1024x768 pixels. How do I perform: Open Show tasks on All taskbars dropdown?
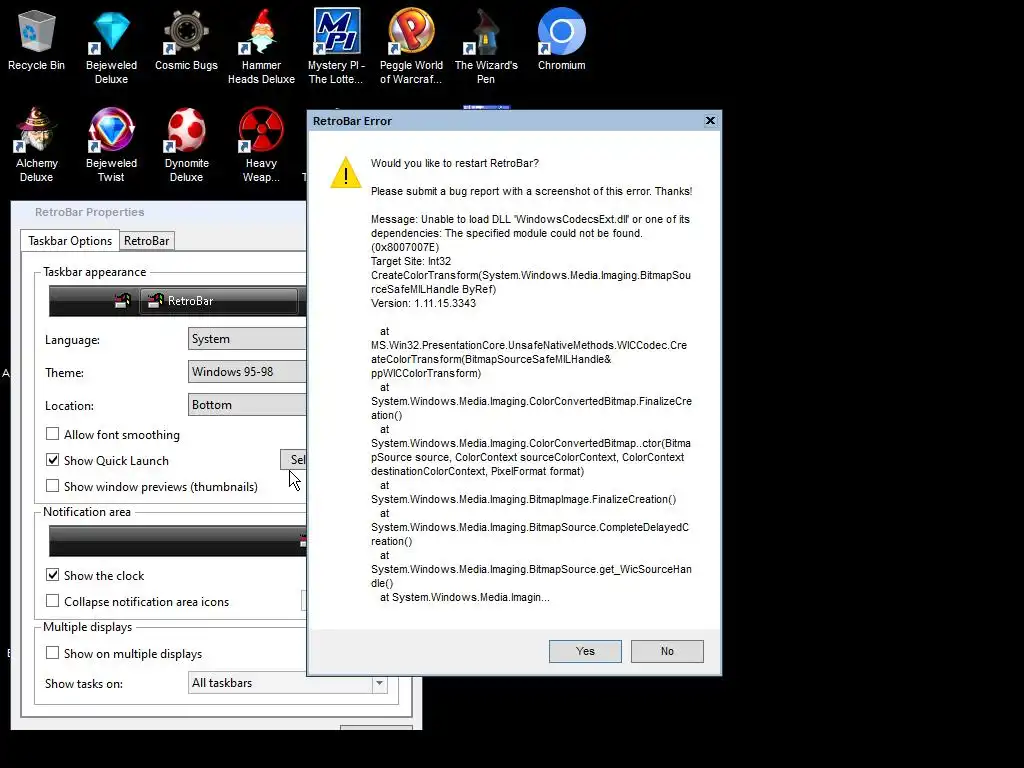[288, 683]
